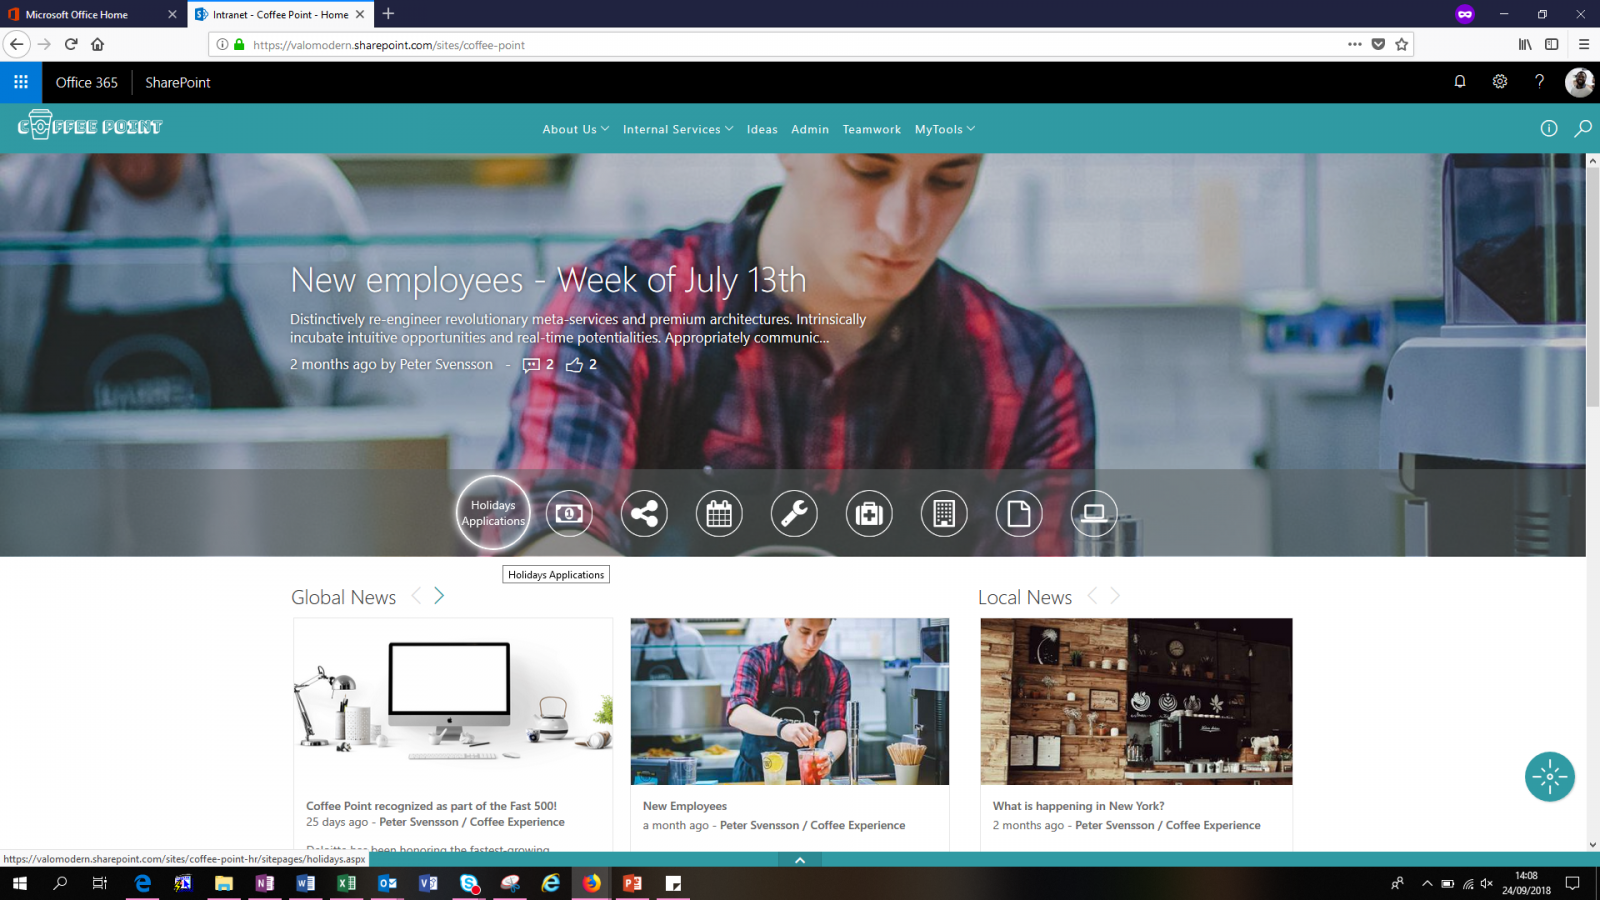This screenshot has width=1600, height=900.
Task: Open the wrench tools quick link
Action: [794, 514]
